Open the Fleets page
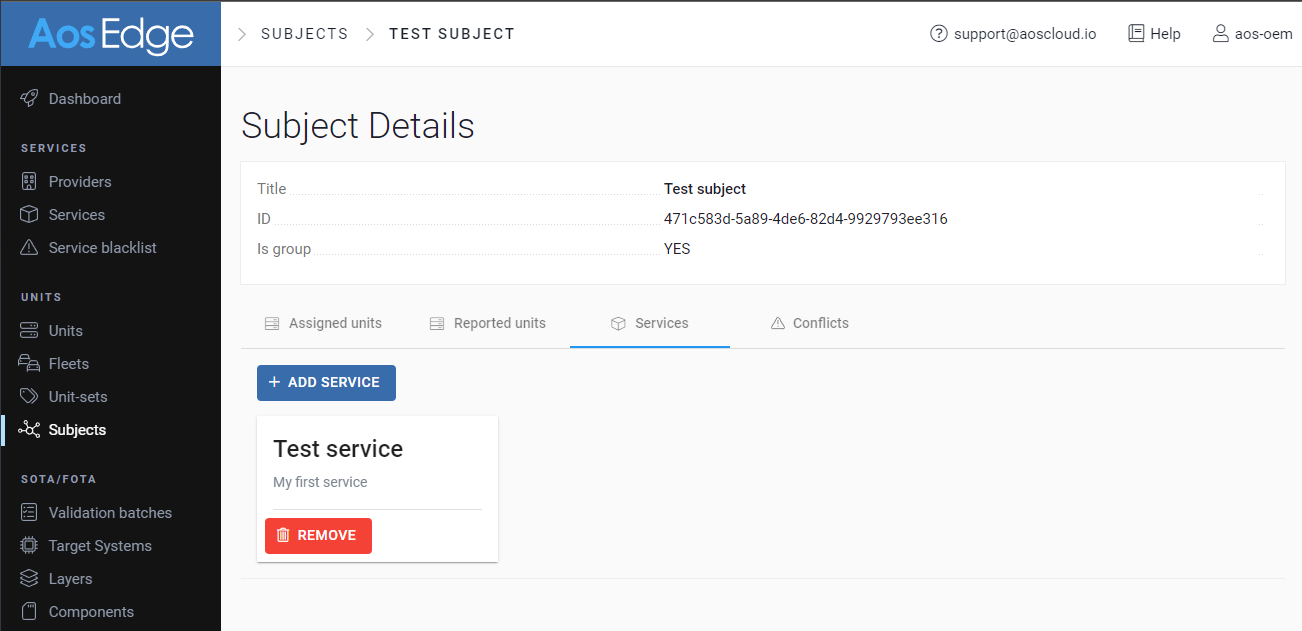This screenshot has width=1302, height=631. [x=70, y=363]
